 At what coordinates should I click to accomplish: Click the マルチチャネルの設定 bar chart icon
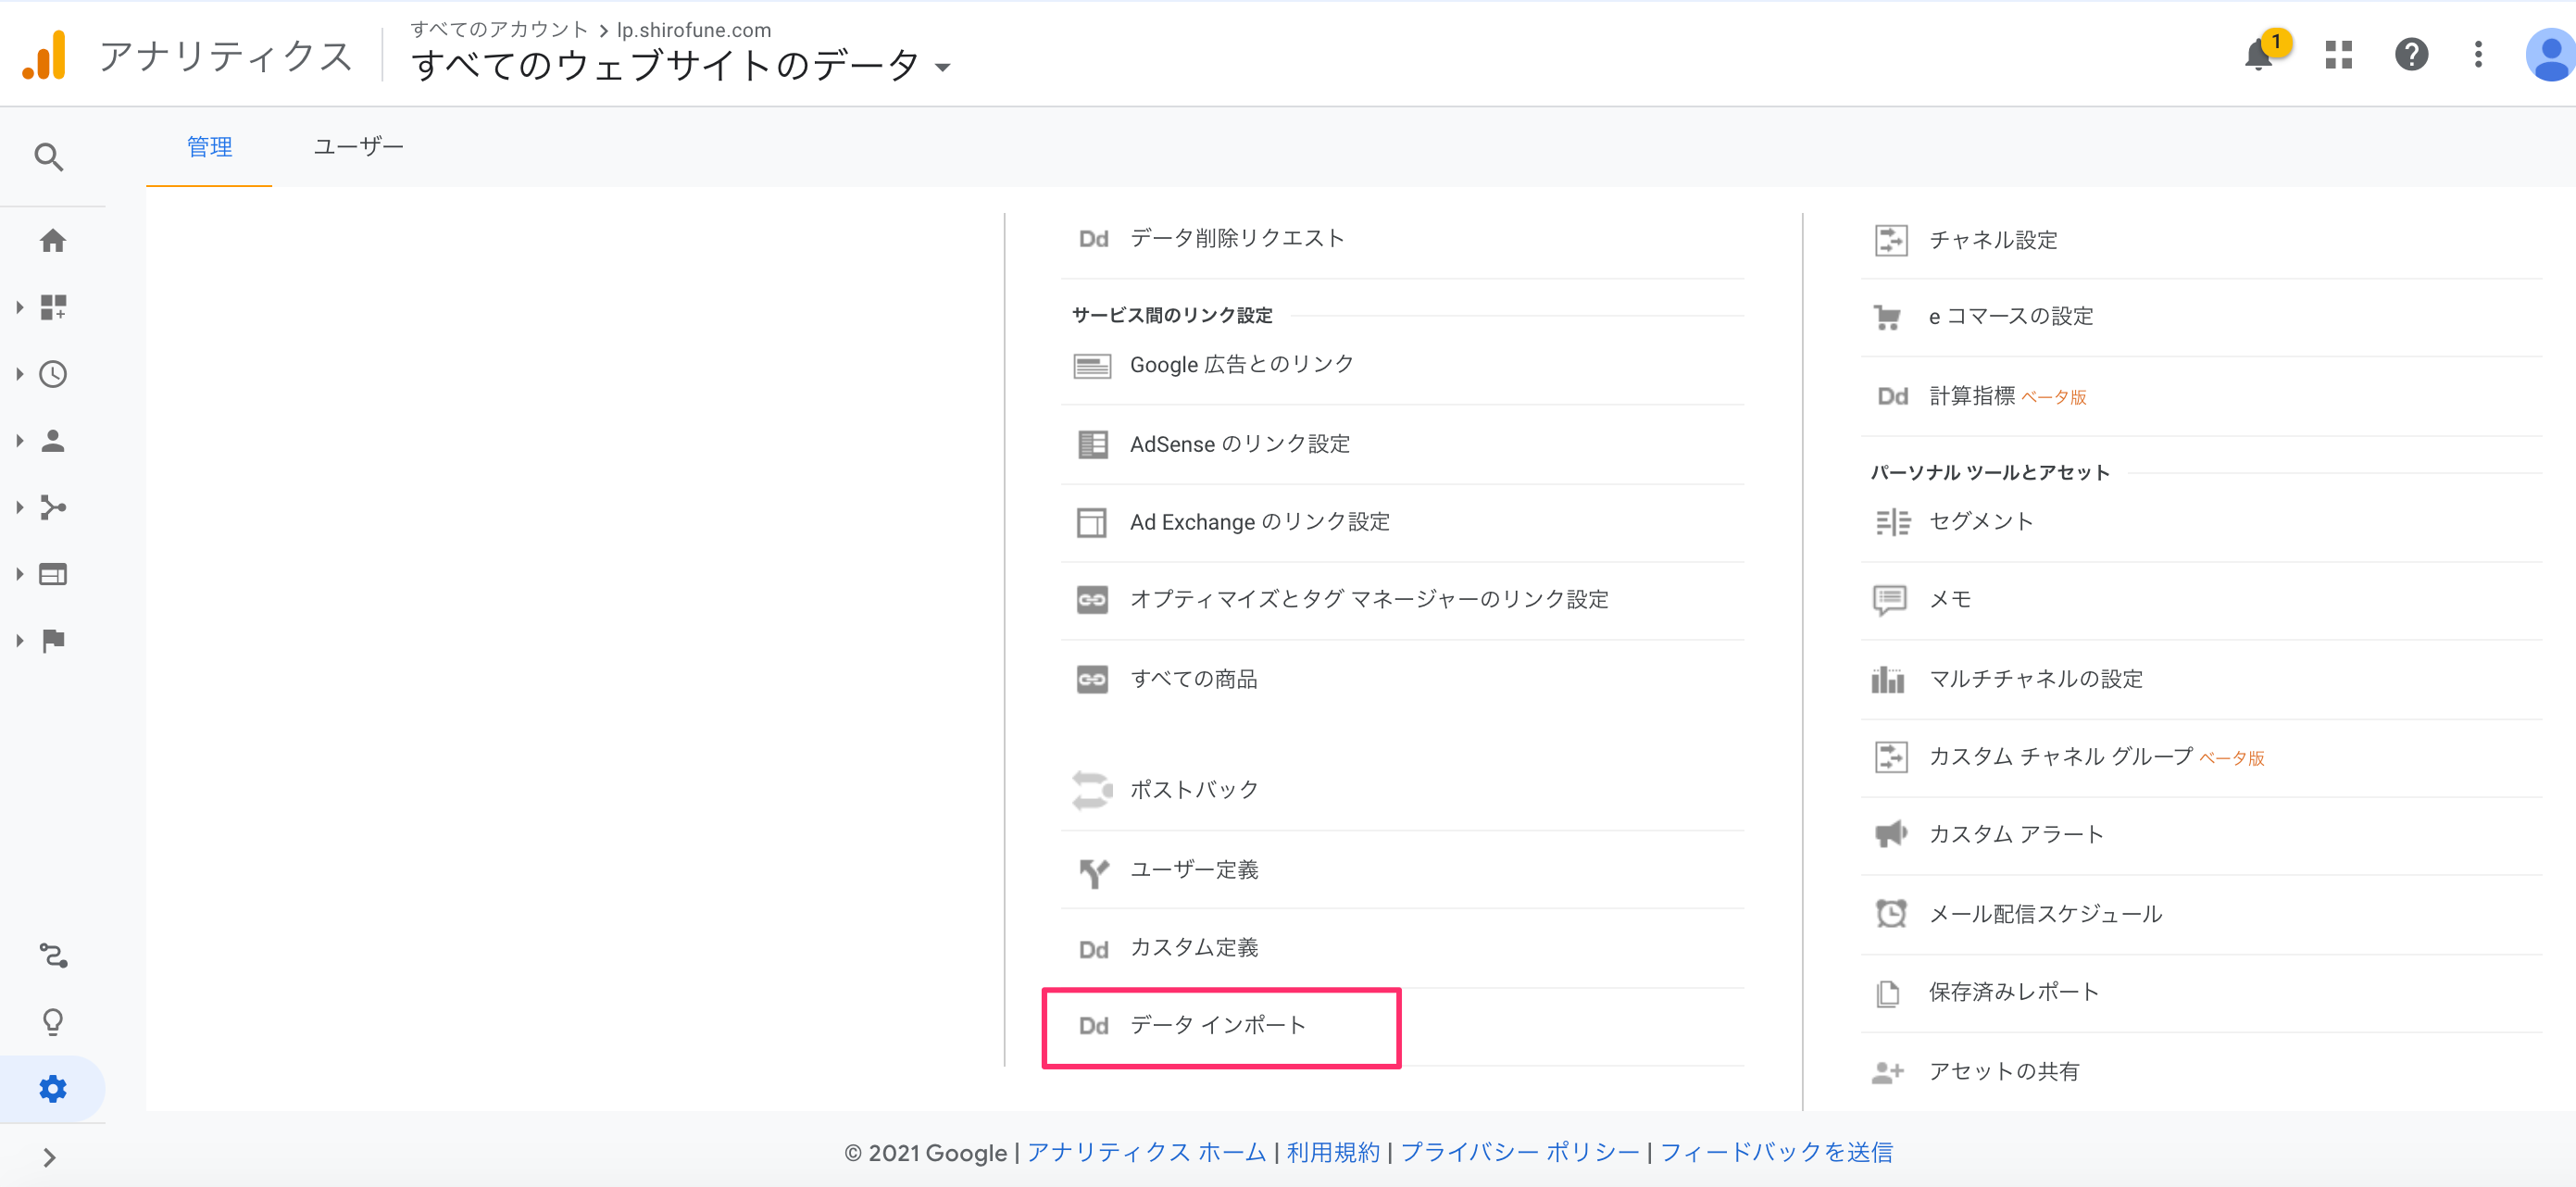1888,679
